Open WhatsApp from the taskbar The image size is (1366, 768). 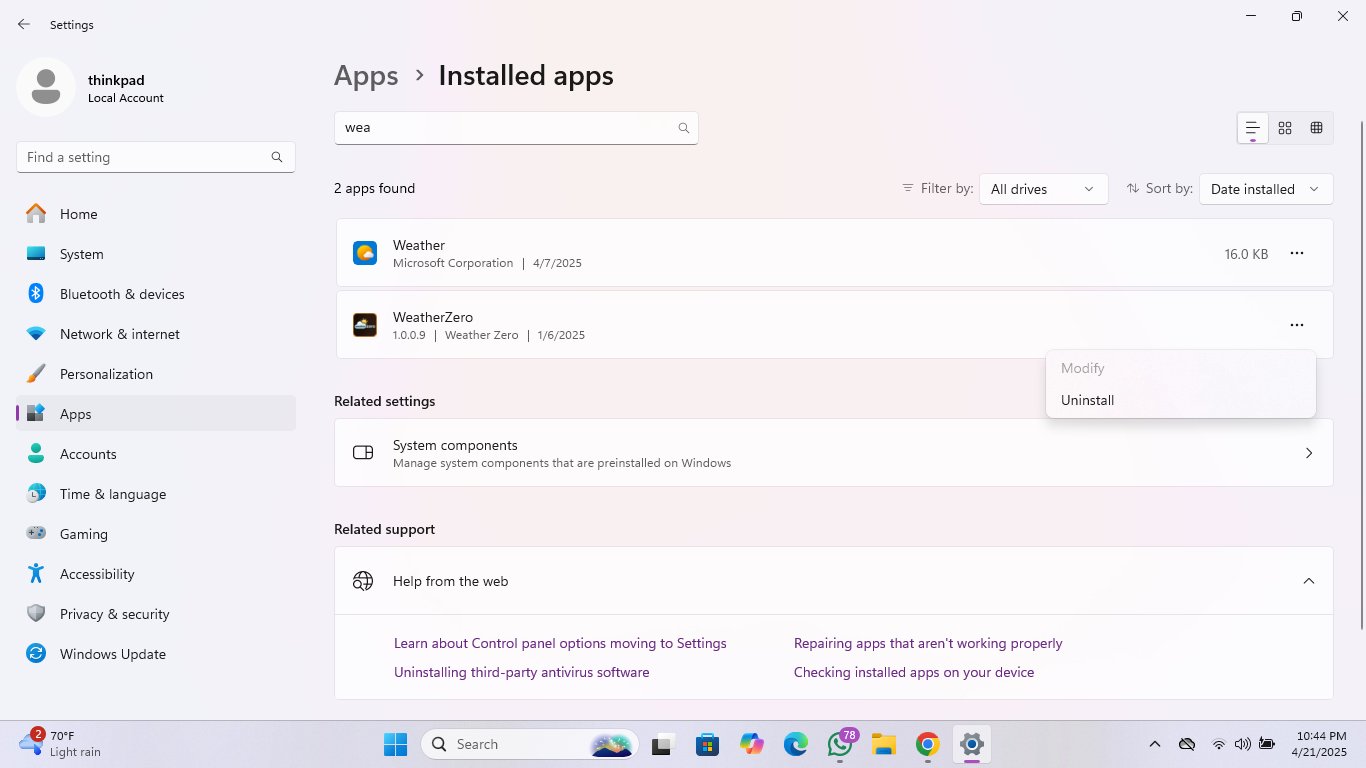840,744
